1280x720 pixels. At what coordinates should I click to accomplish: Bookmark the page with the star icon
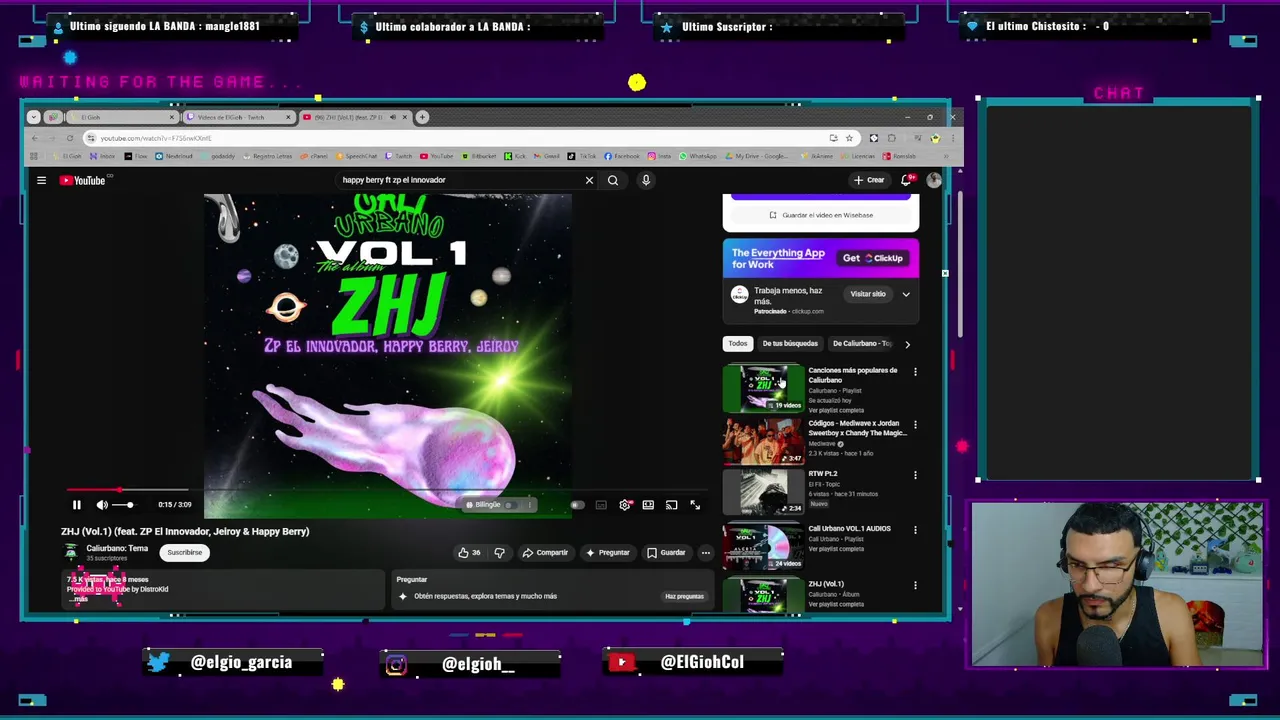[849, 138]
